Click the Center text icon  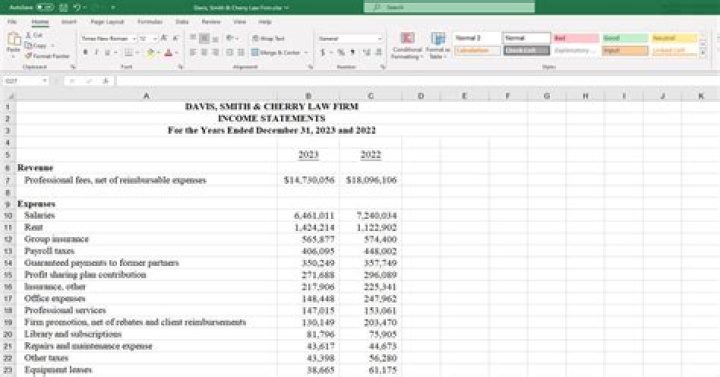coord(204,52)
